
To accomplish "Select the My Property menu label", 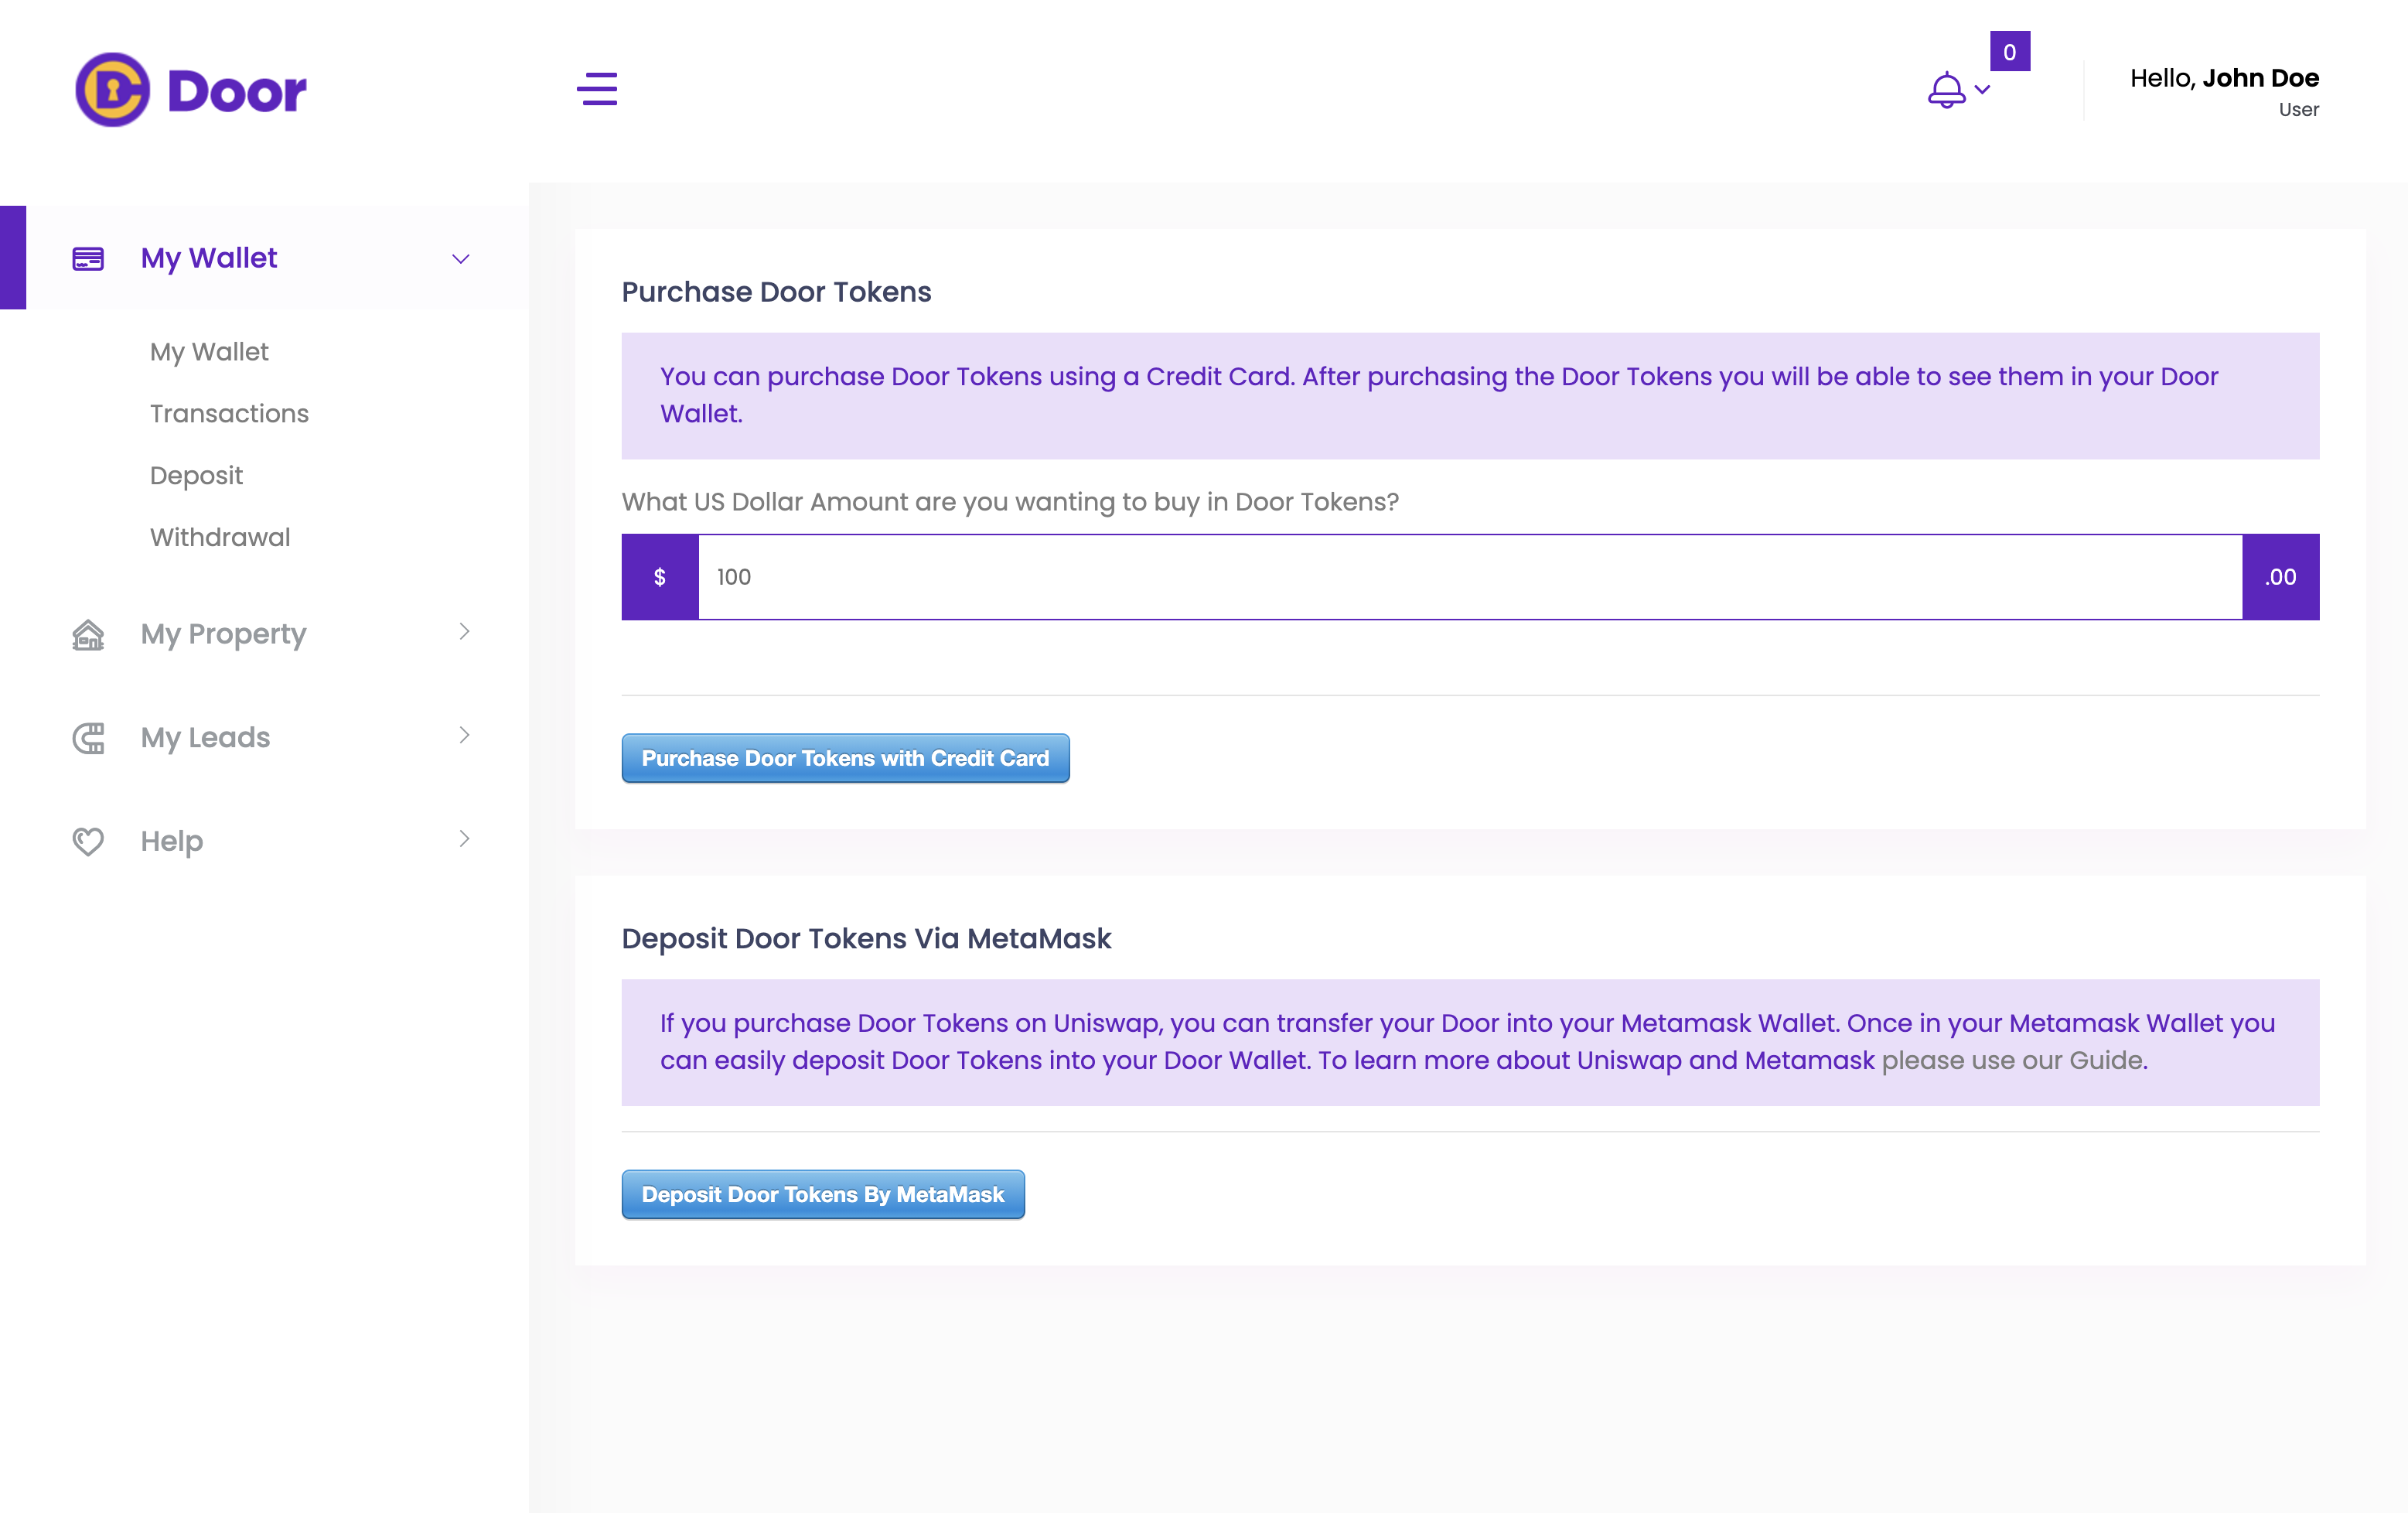I will (224, 635).
